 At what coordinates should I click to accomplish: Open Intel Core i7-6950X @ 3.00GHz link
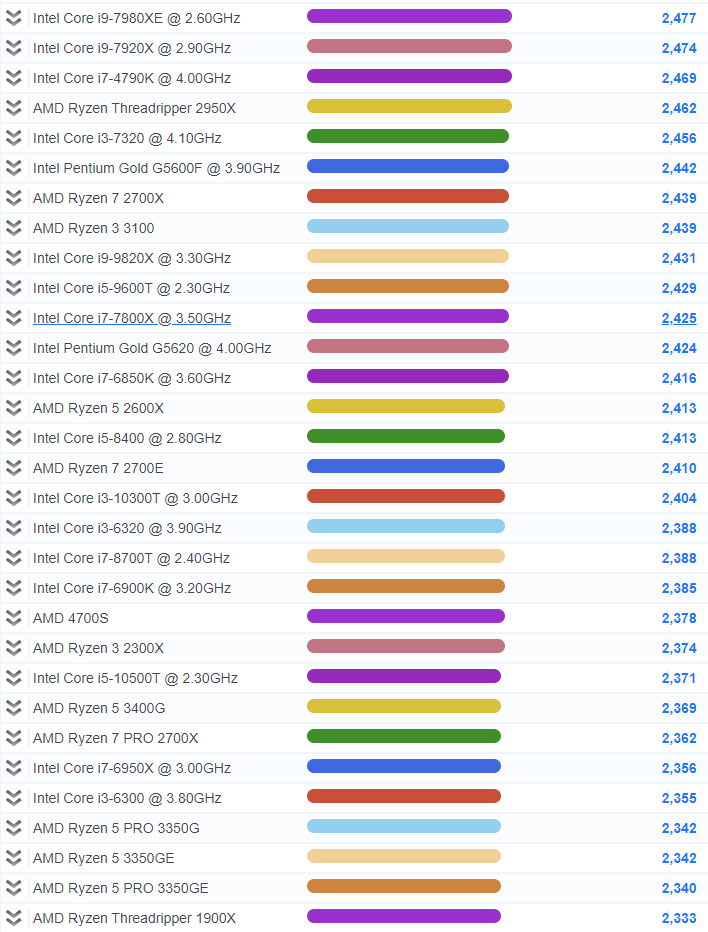click(132, 769)
